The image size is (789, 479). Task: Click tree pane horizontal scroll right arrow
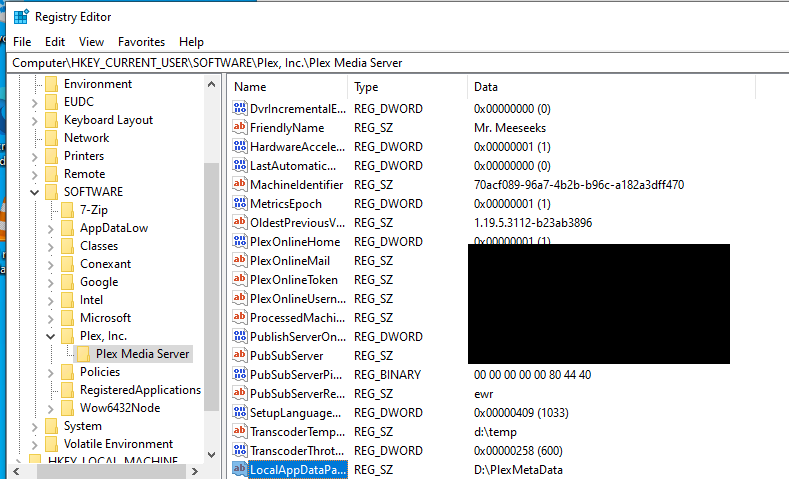195,471
